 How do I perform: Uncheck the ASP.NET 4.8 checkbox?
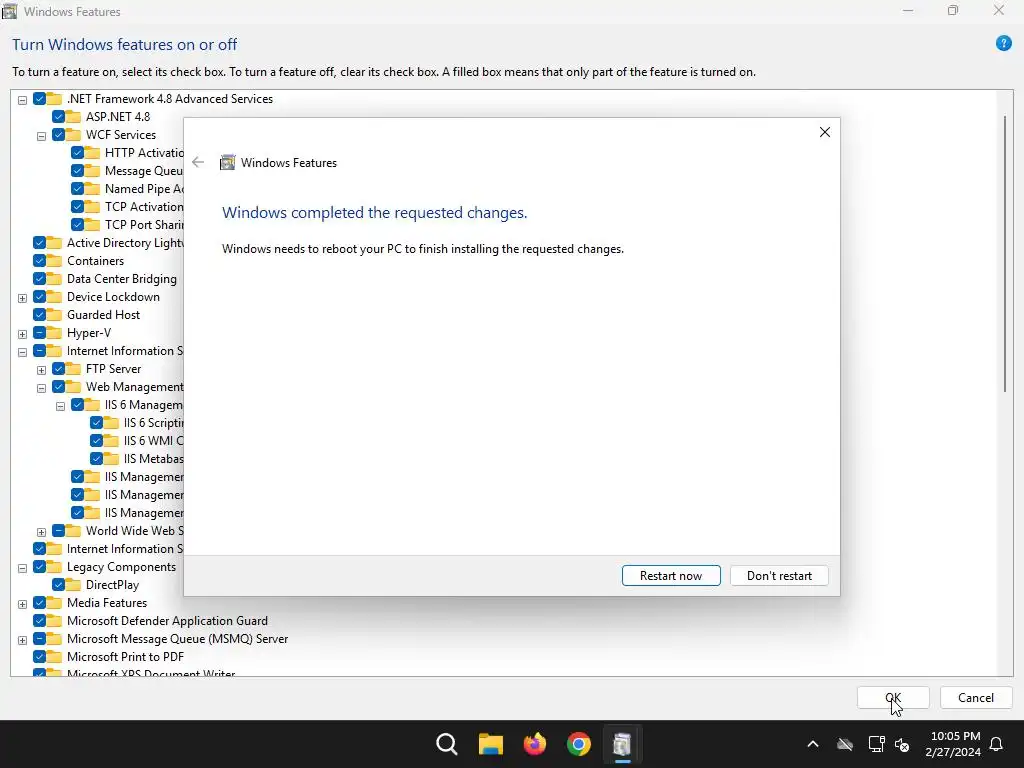[58, 116]
